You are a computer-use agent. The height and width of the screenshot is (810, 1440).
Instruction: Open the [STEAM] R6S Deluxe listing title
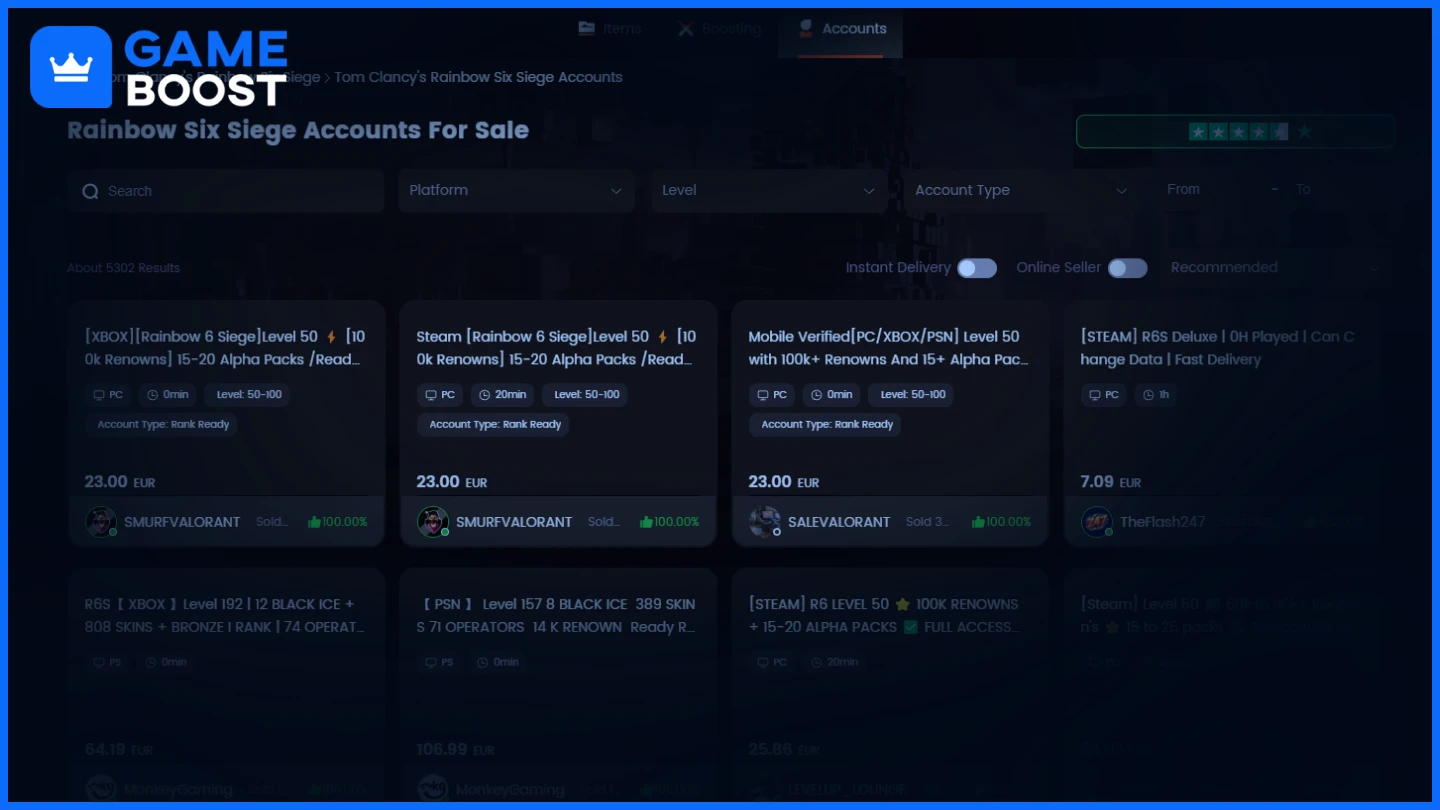click(x=1217, y=348)
